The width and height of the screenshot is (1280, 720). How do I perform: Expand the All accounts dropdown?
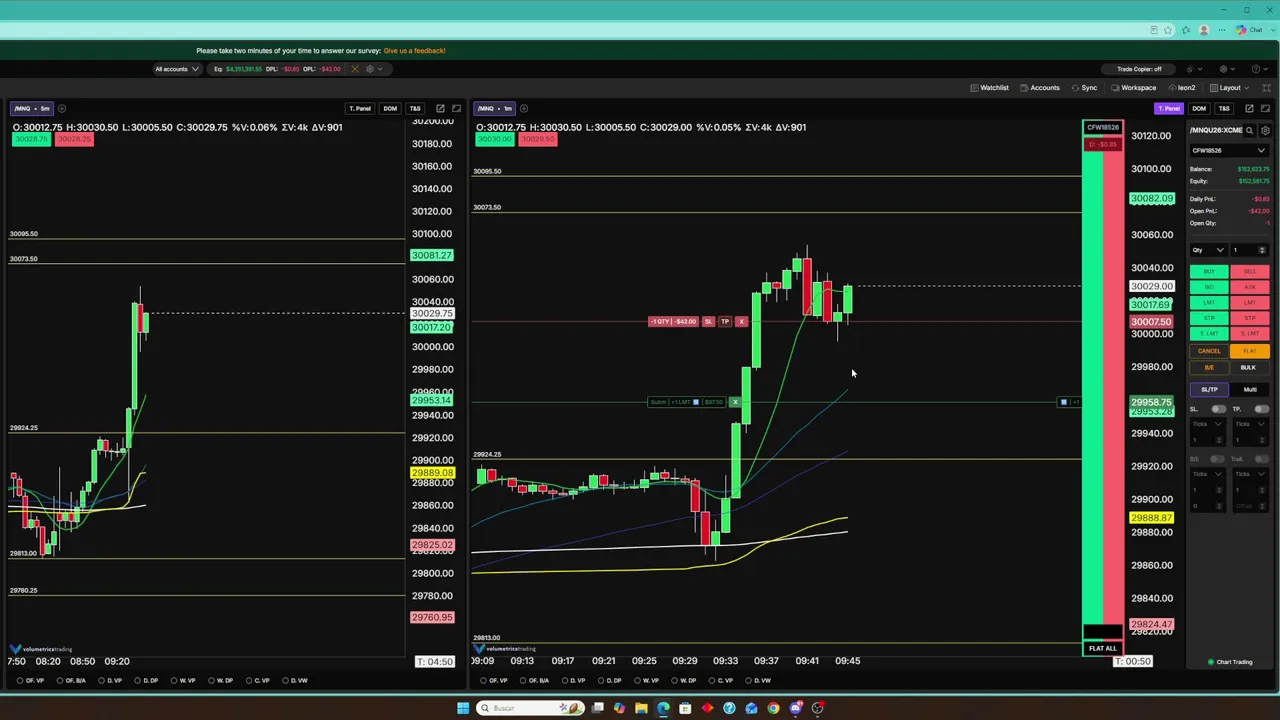click(176, 69)
